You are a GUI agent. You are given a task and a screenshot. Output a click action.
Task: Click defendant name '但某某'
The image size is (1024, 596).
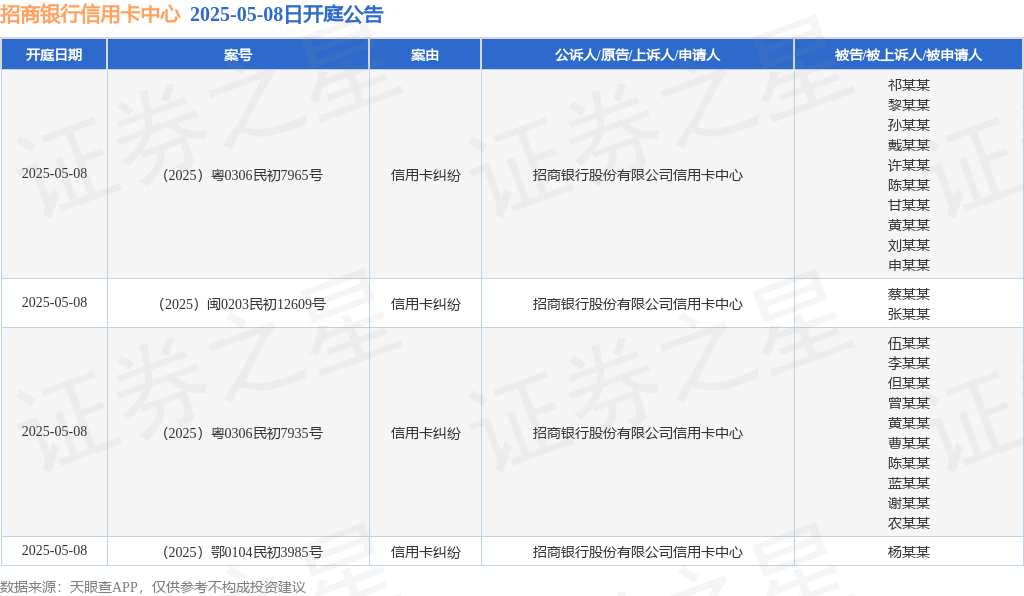(908, 383)
